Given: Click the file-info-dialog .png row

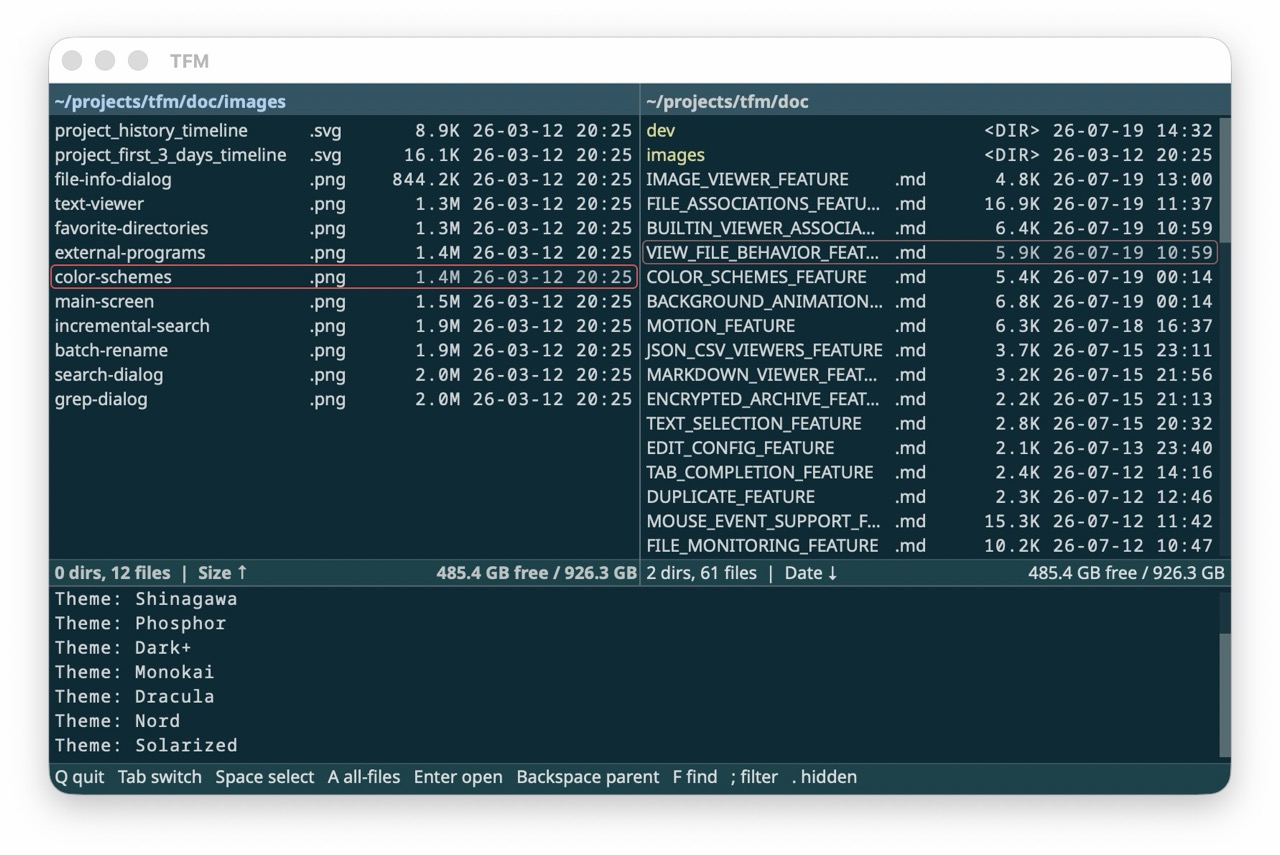Looking at the screenshot, I should 344,180.
